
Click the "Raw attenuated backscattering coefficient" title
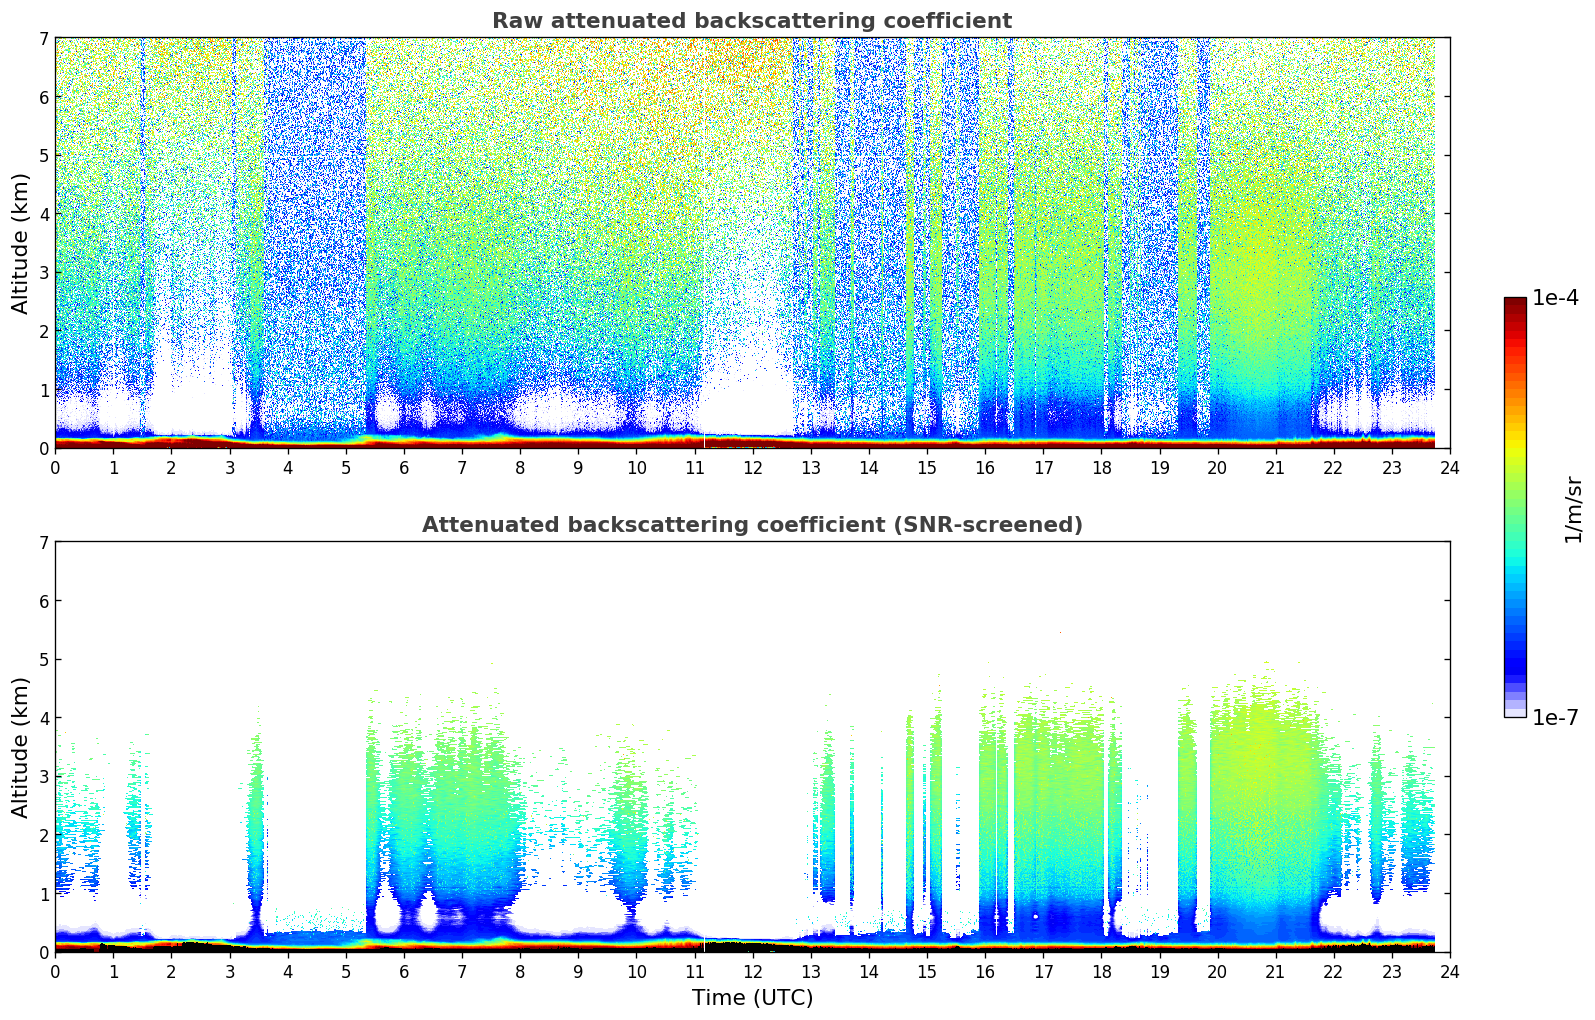(752, 21)
